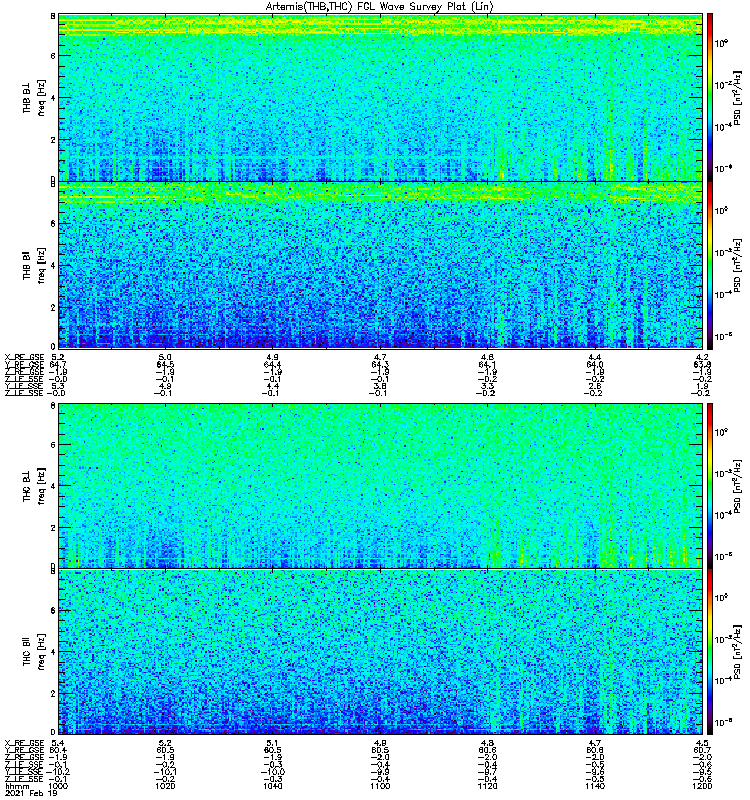The image size is (750, 800).
Task: Click the 'Z_RE_GSE' row label under the THC panels
Action: [24, 757]
